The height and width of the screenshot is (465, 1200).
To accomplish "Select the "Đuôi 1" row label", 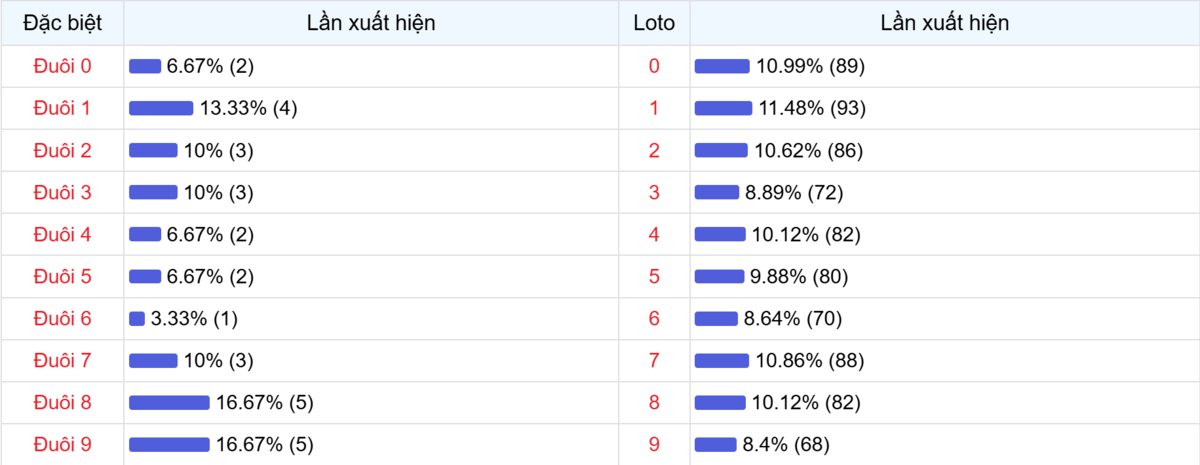I will pos(62,108).
